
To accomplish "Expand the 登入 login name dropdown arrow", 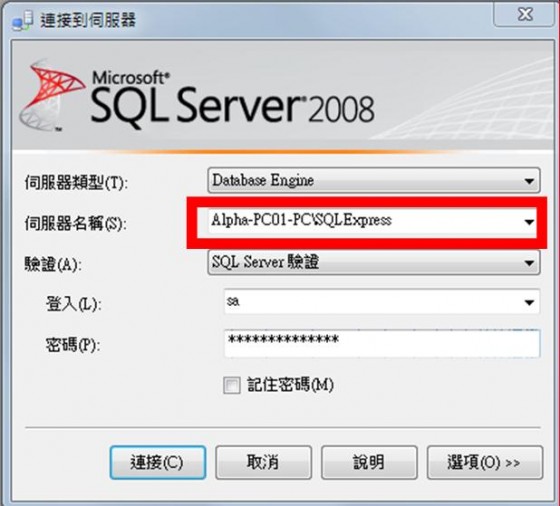I will pyautogui.click(x=529, y=302).
